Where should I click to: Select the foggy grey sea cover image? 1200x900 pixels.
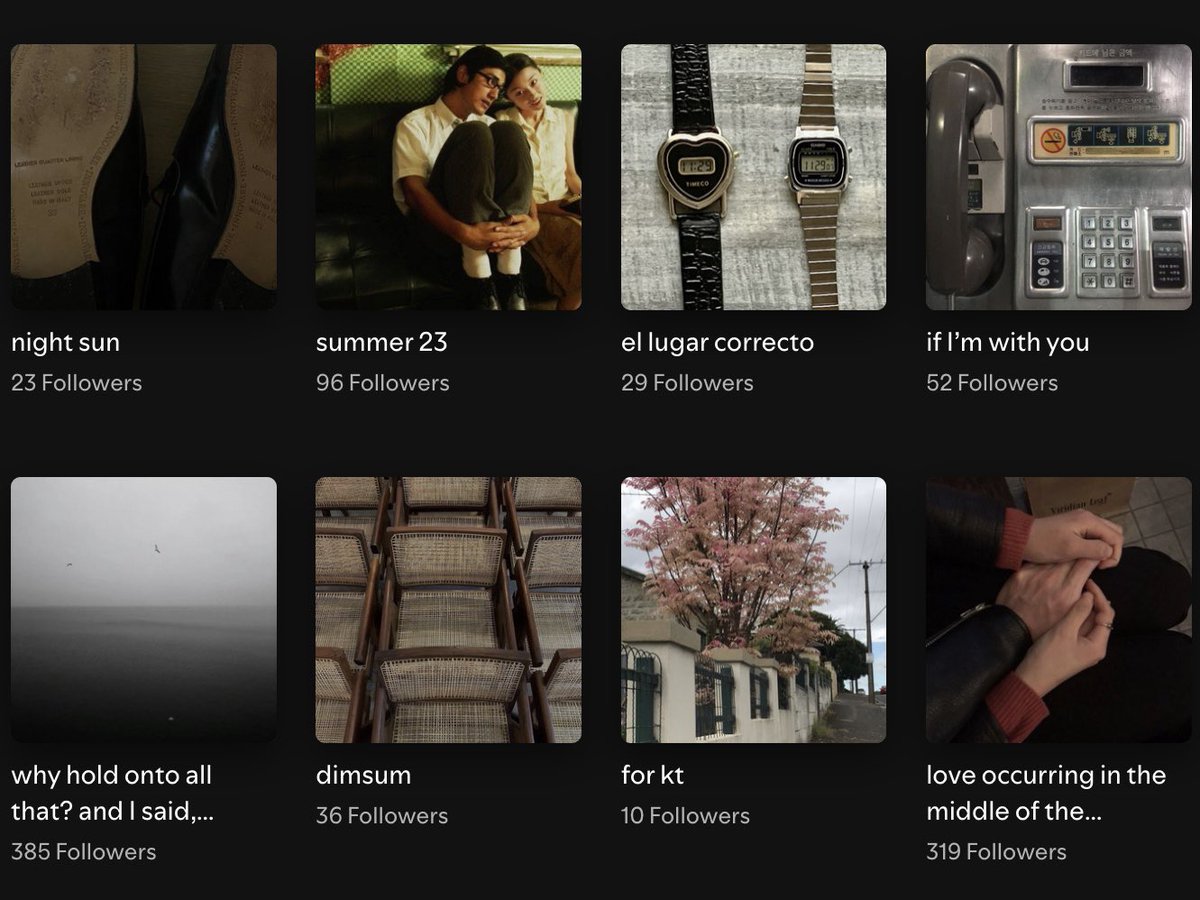[143, 609]
